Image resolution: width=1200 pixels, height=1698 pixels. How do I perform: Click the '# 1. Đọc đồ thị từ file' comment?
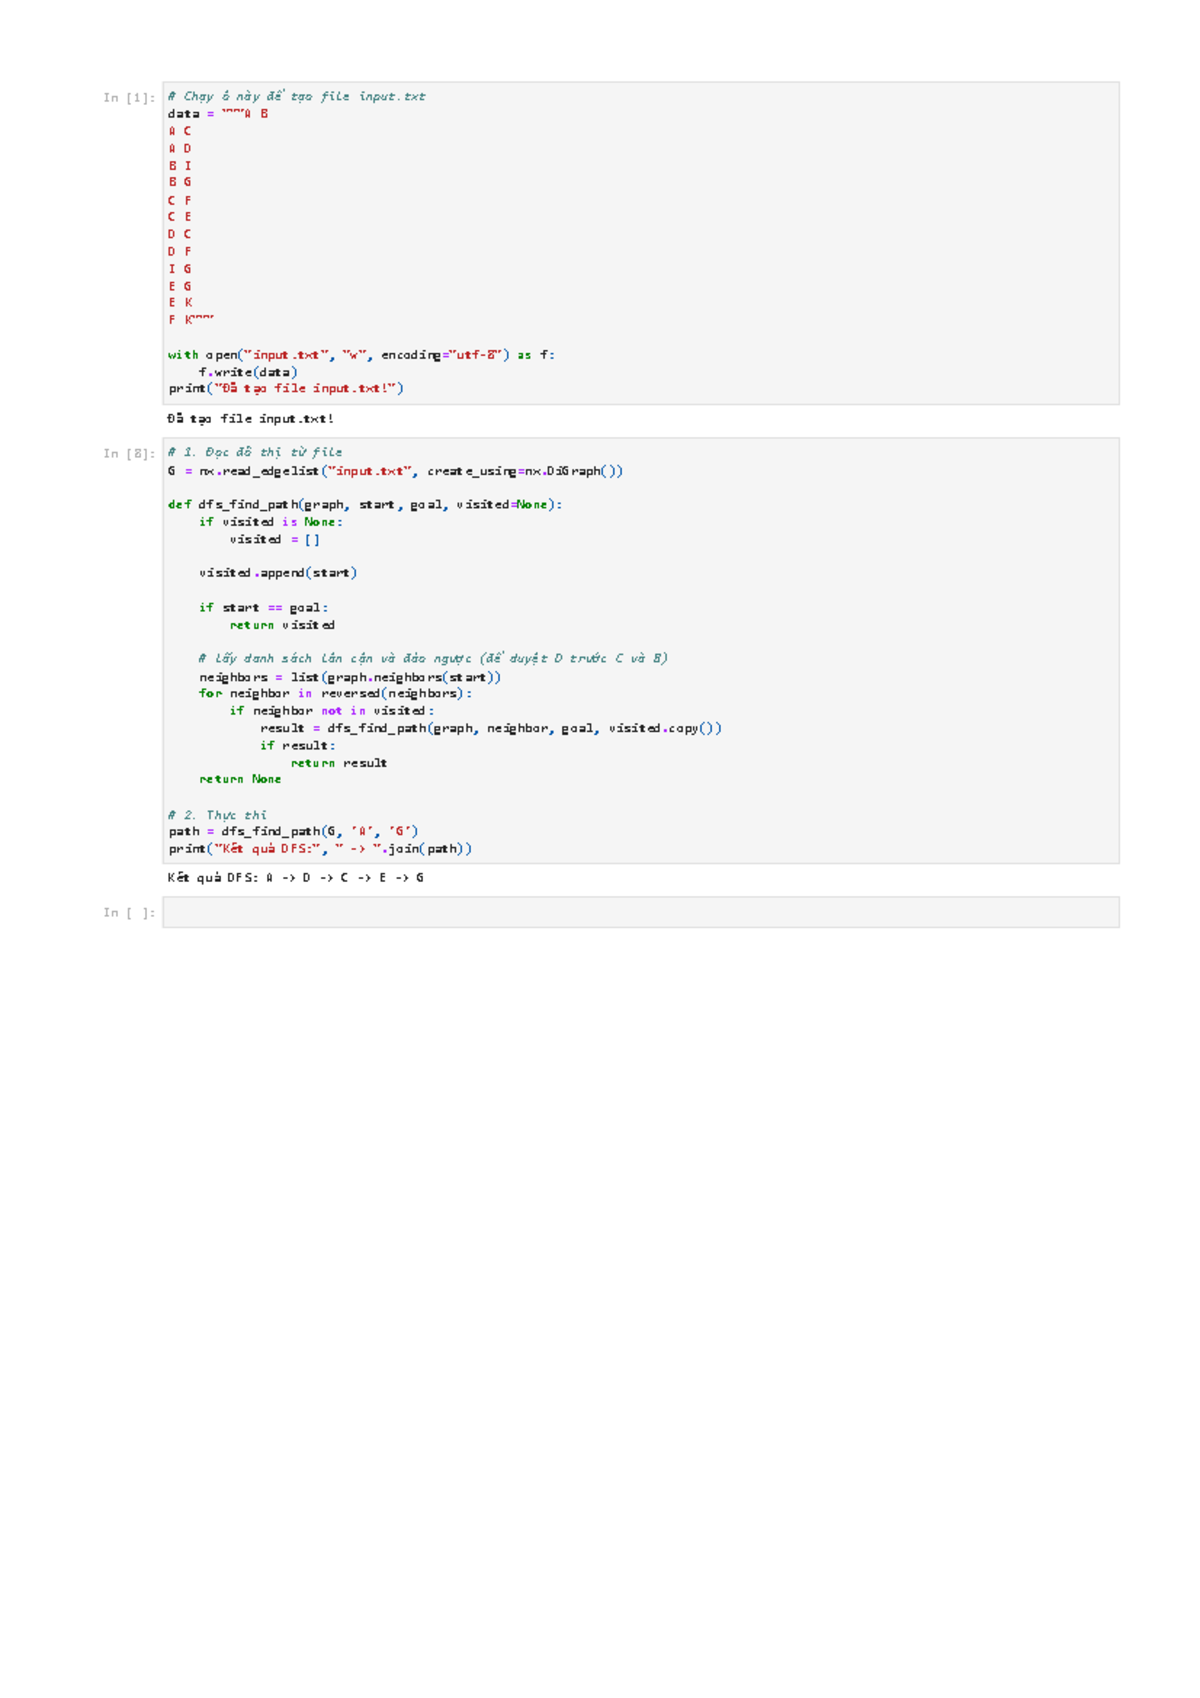(255, 452)
